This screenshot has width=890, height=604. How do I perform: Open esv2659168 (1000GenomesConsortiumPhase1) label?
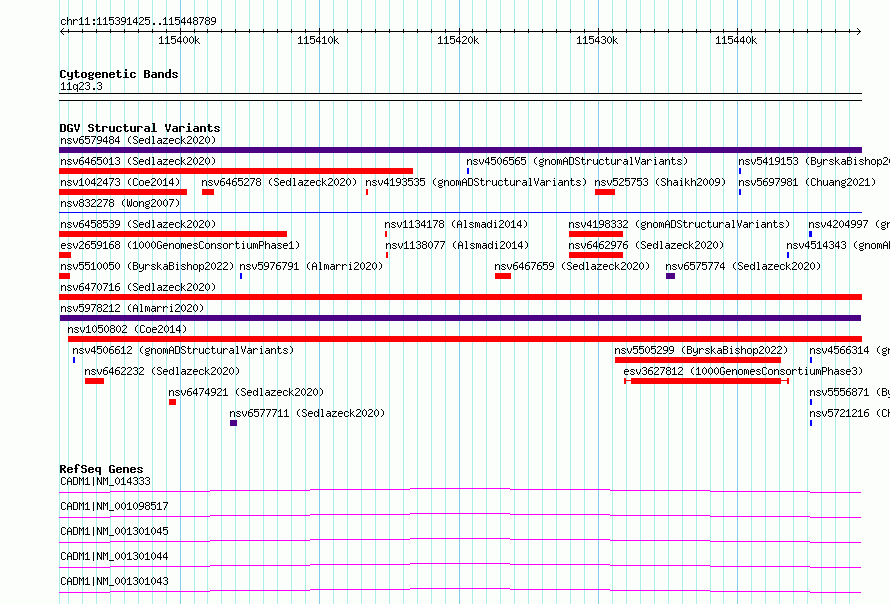[180, 245]
